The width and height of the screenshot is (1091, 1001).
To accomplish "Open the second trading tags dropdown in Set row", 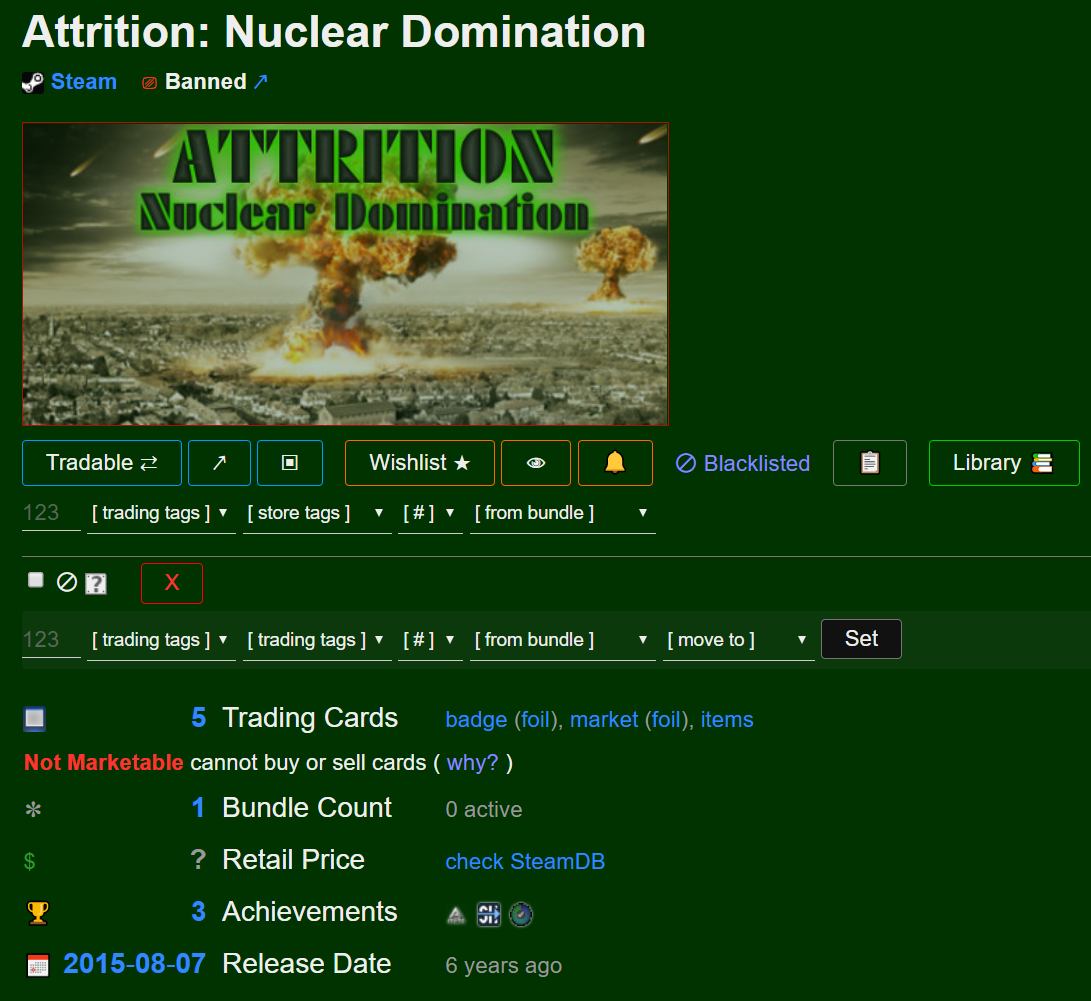I will coord(317,640).
